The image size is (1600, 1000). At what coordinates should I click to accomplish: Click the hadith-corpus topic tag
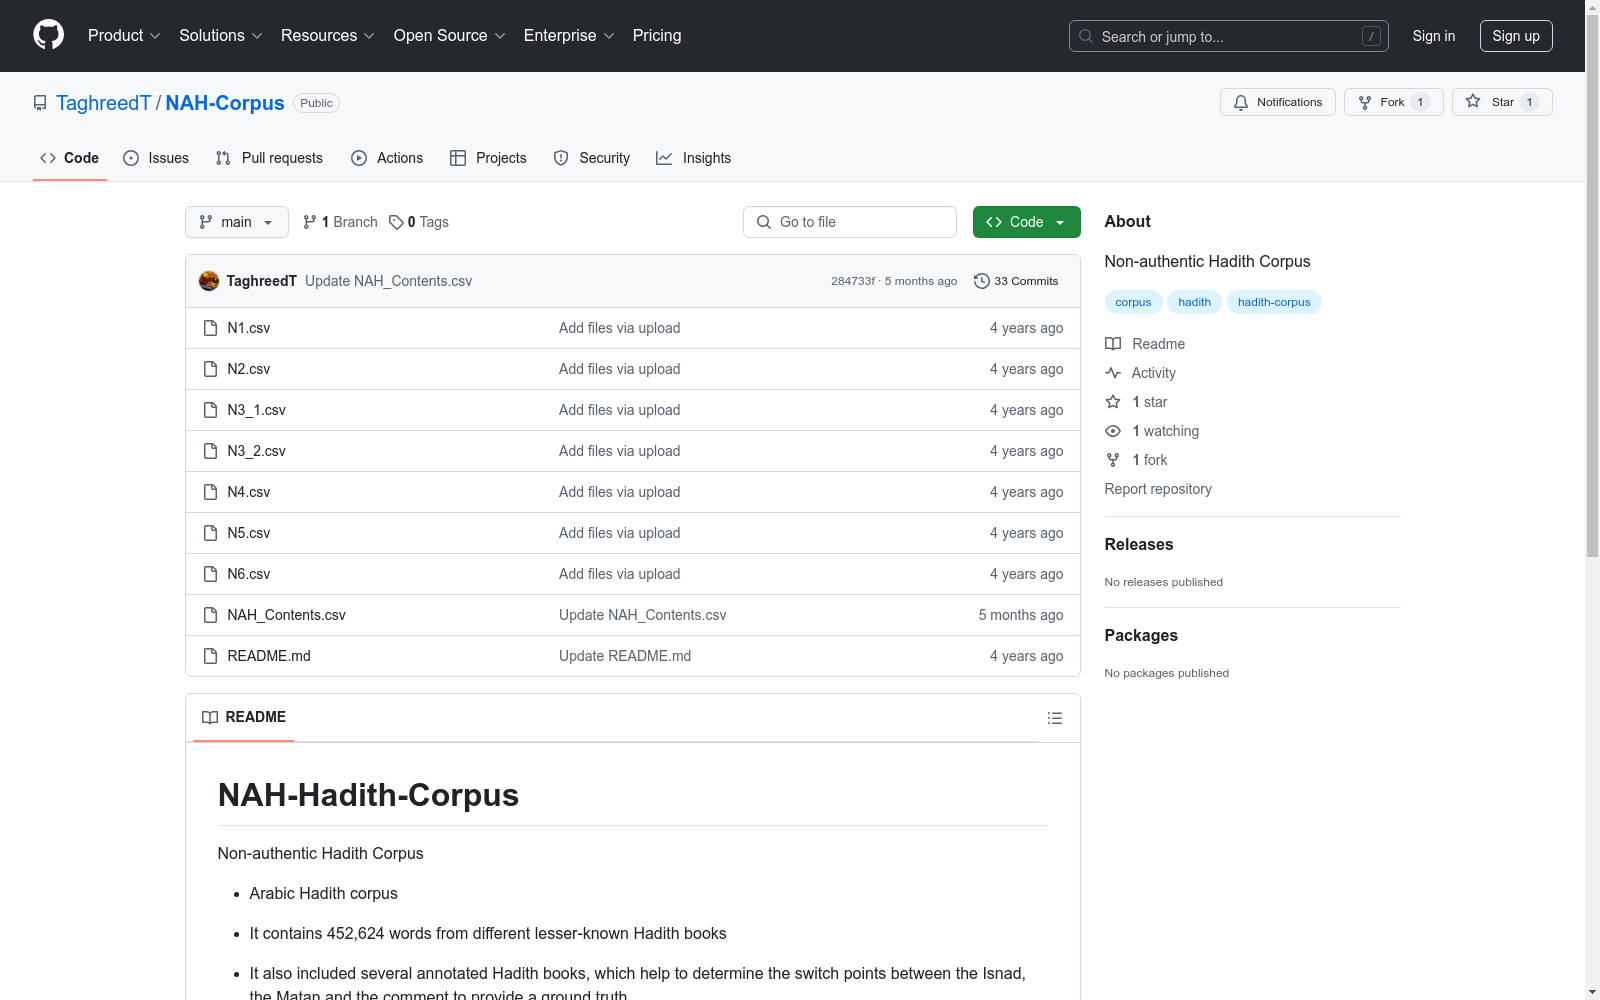[1274, 302]
